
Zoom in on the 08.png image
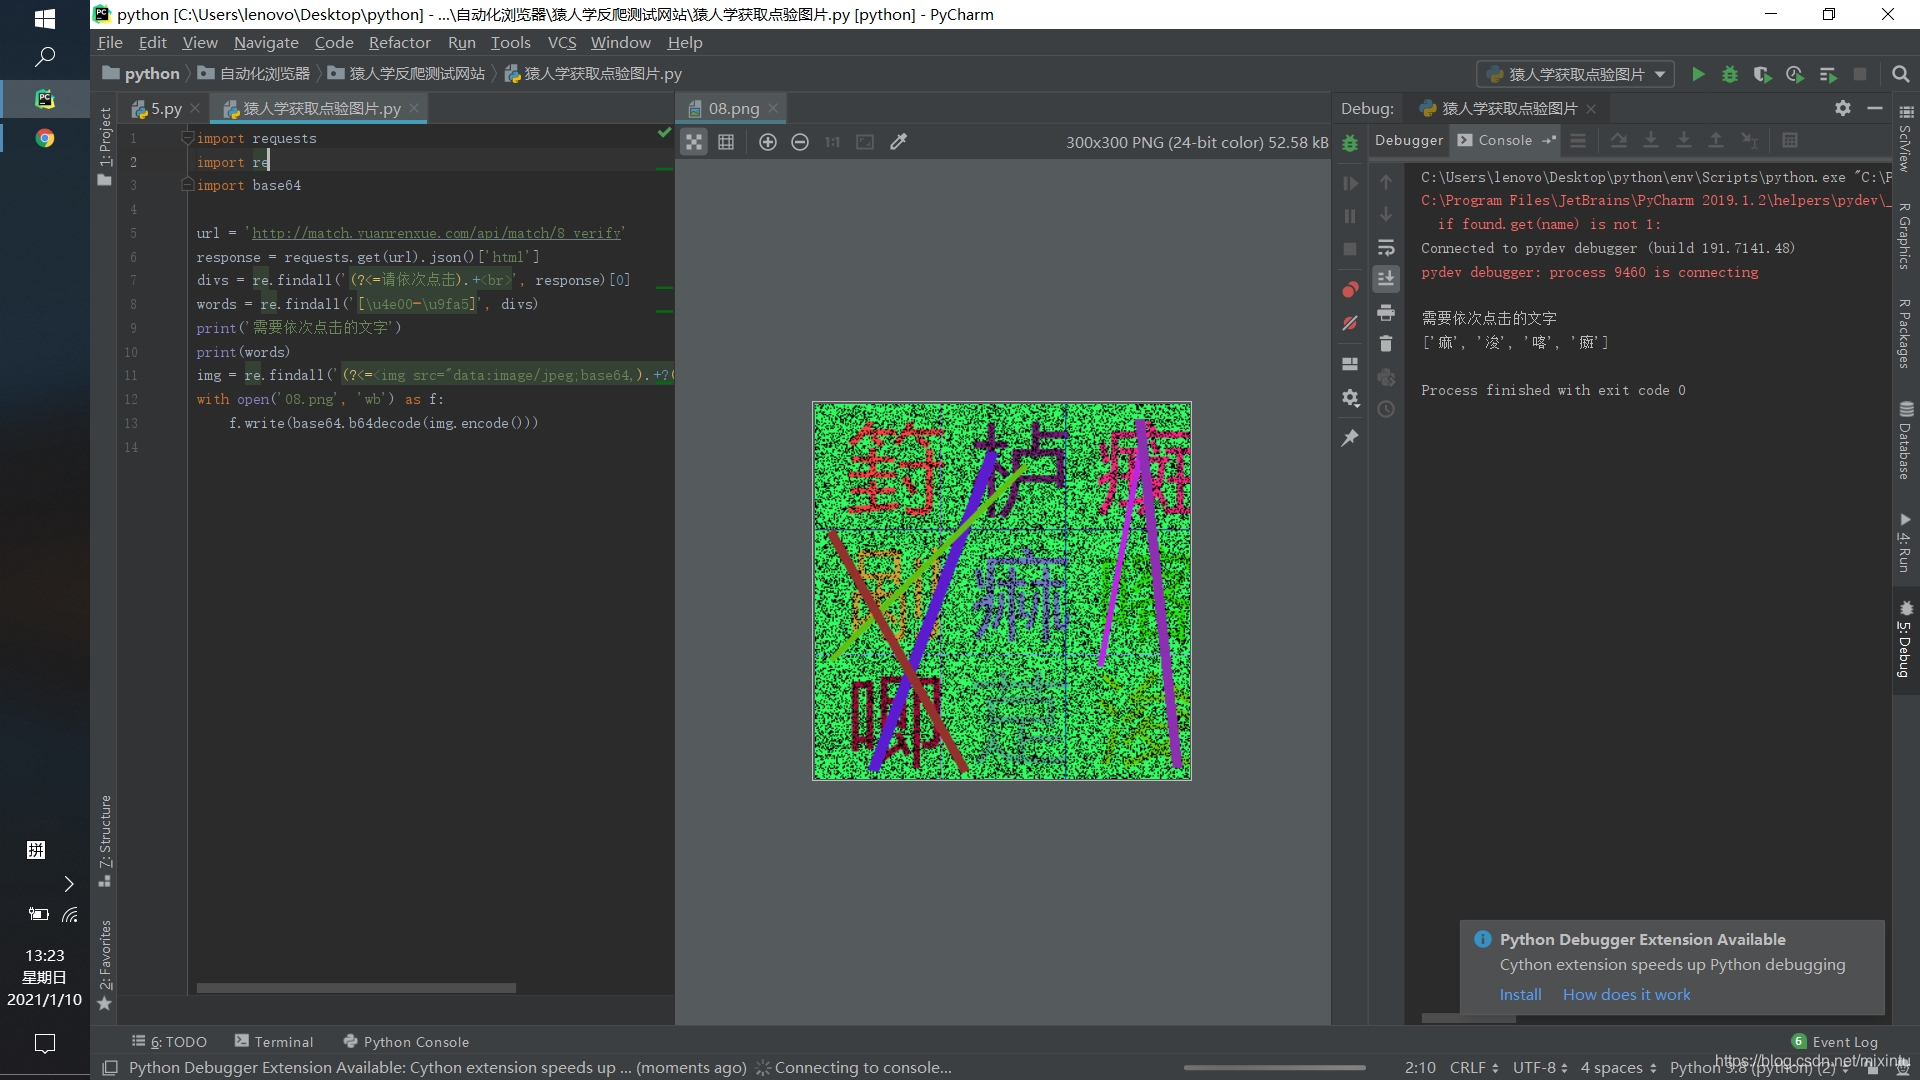767,142
